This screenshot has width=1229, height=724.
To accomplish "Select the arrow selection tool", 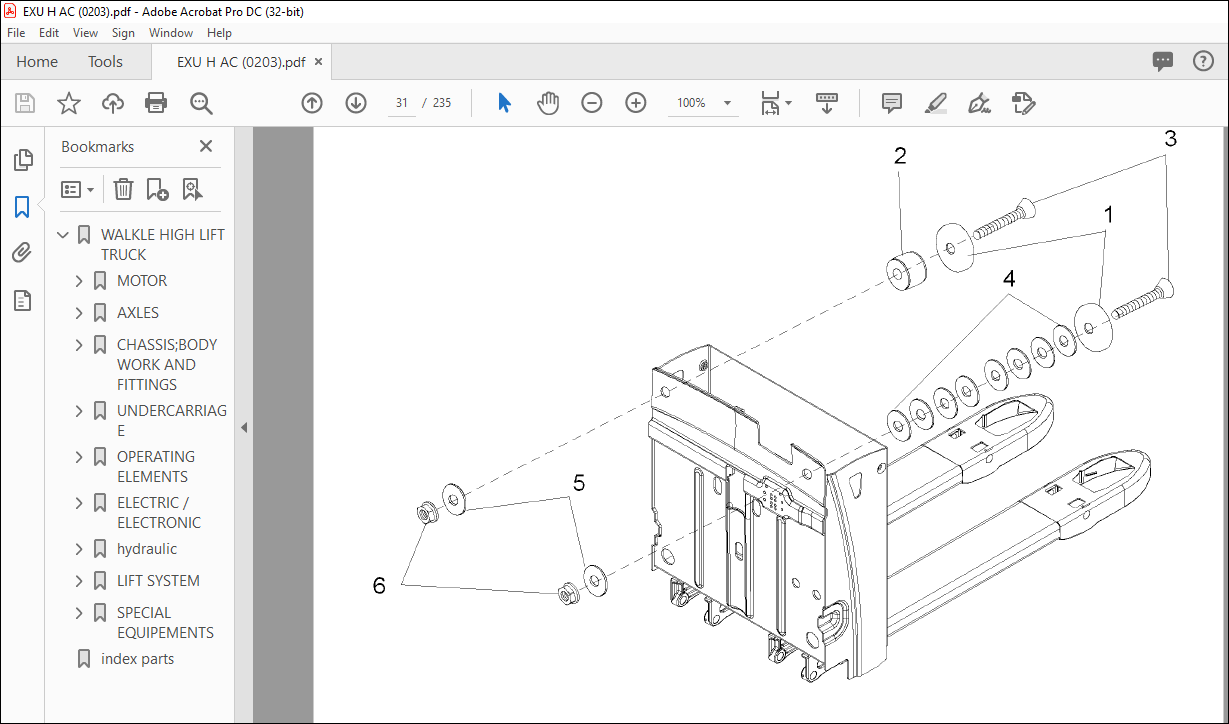I will 505,103.
